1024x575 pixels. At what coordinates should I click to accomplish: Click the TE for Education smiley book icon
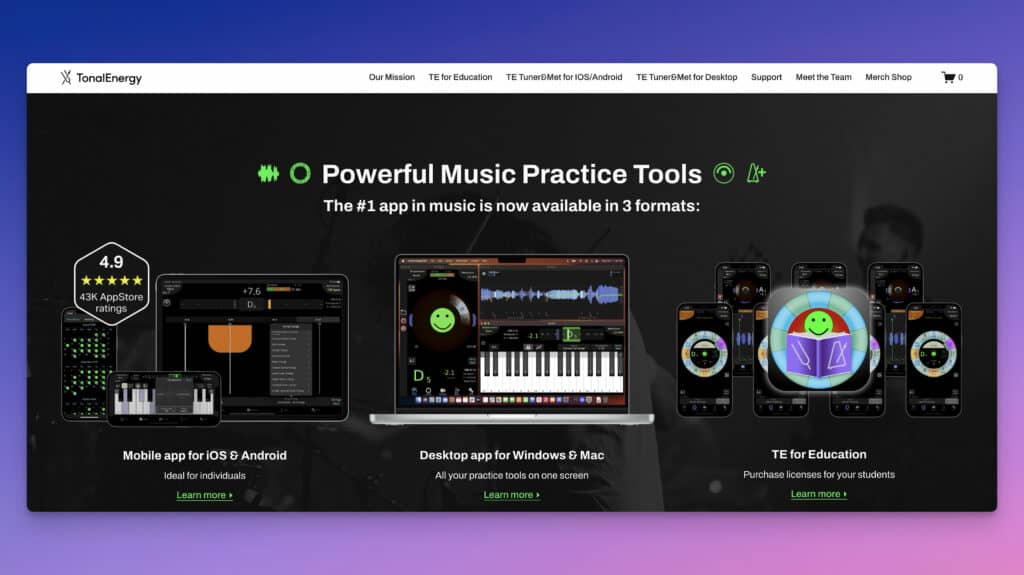(818, 340)
